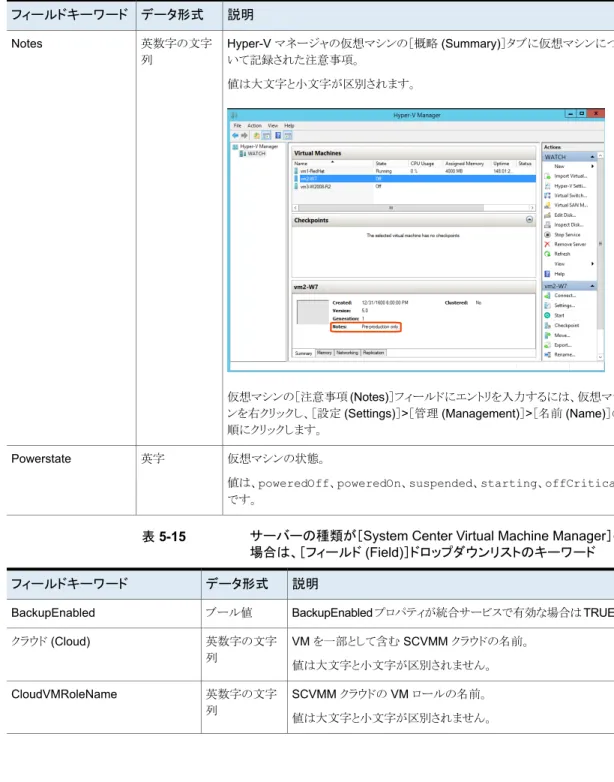Click the Help action in Actions pane

pyautogui.click(x=555, y=274)
